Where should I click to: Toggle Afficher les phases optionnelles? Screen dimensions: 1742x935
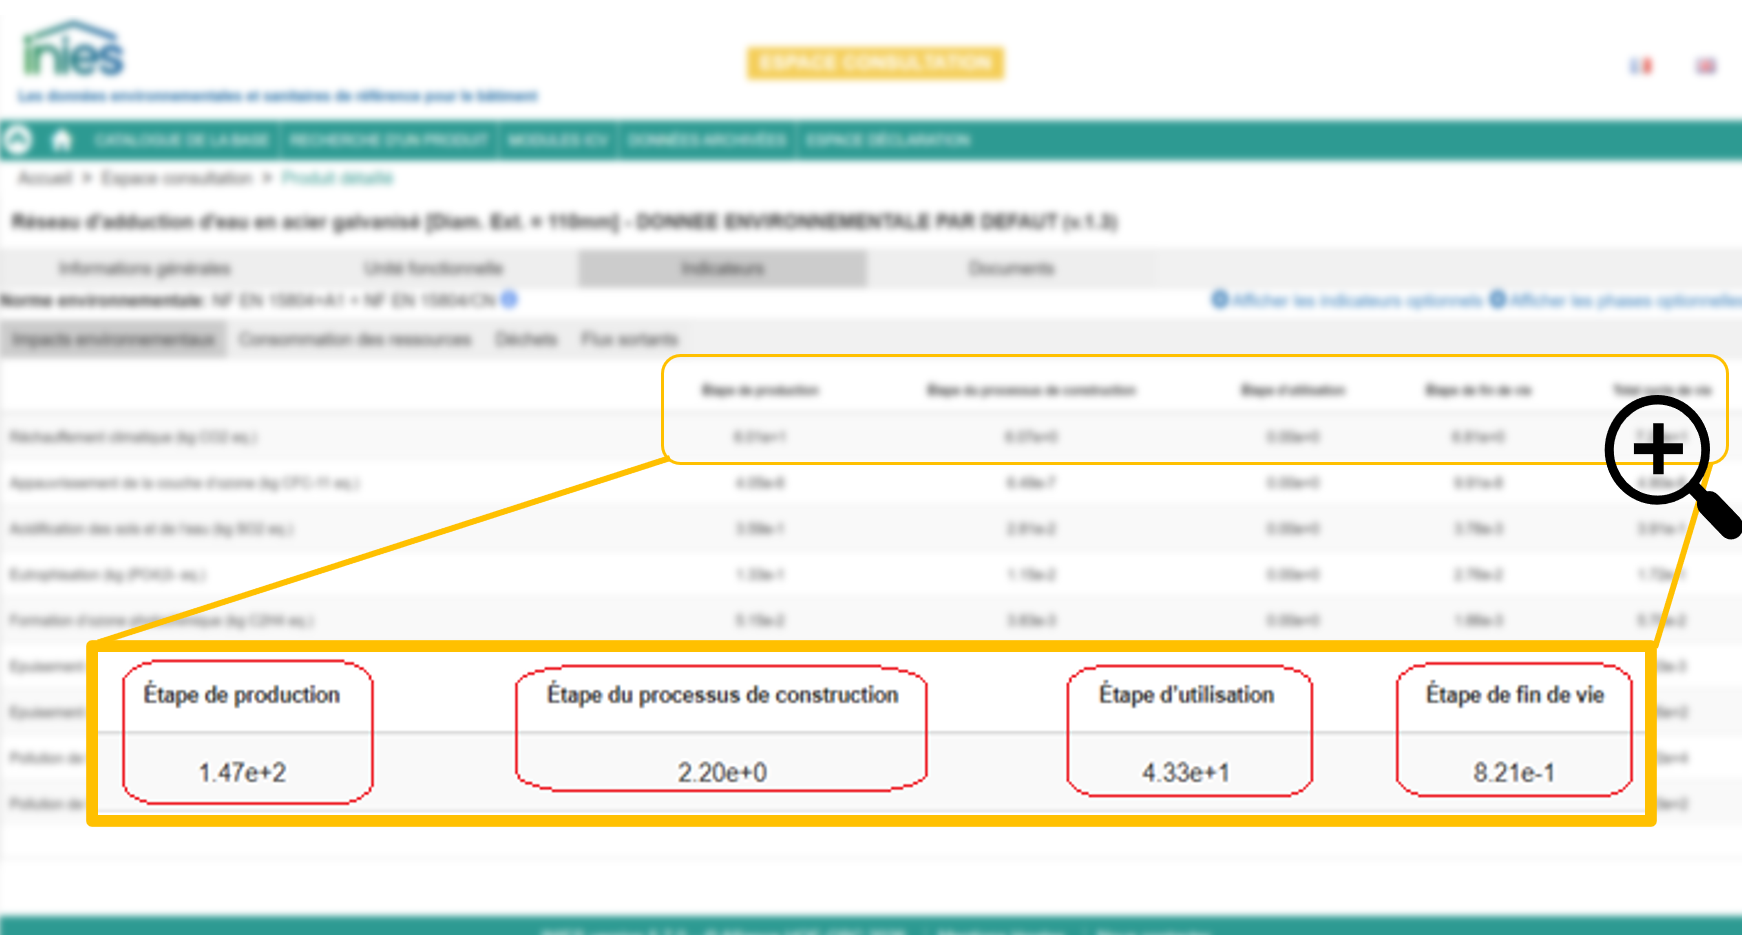[x=1615, y=300]
